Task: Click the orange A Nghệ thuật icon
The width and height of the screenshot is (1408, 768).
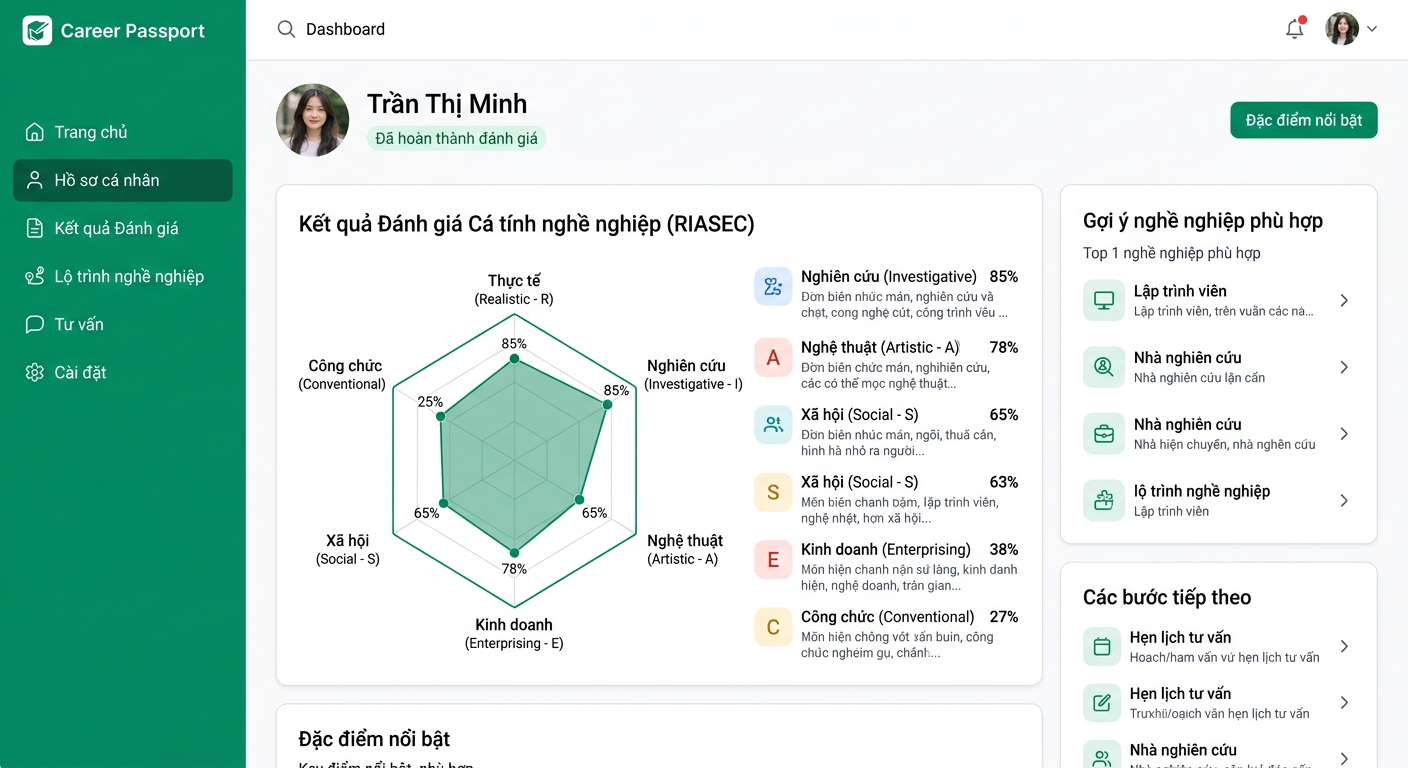Action: (772, 358)
